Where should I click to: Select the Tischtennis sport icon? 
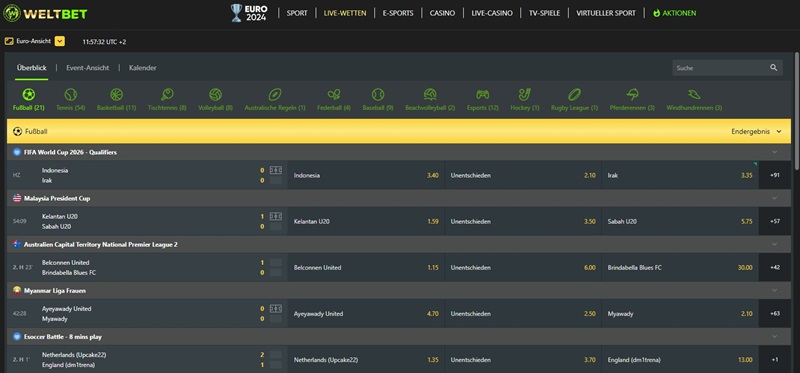167,94
